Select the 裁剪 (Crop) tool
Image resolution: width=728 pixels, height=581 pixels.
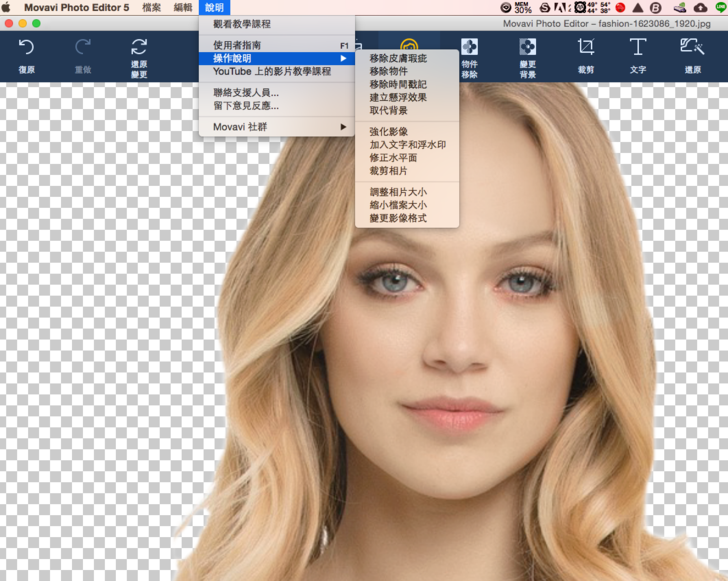(586, 47)
